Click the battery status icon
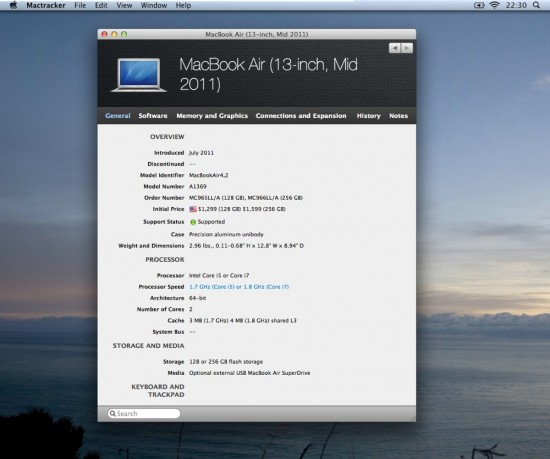The width and height of the screenshot is (550, 459). pos(479,5)
